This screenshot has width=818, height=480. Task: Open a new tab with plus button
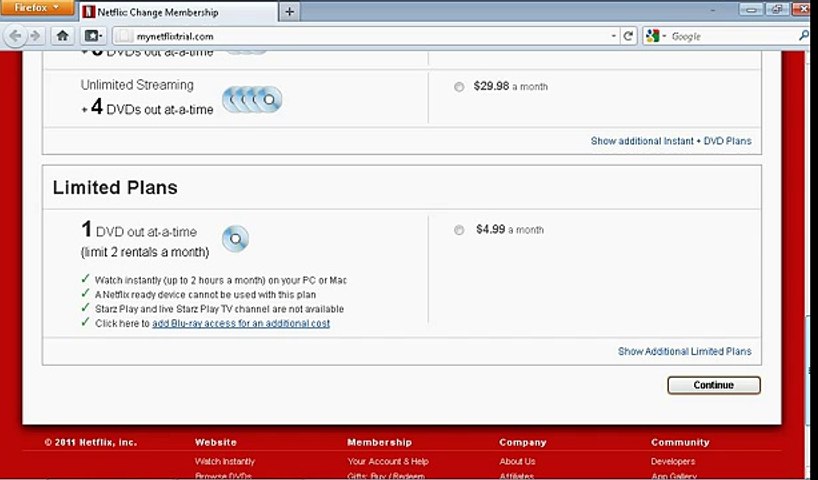[x=290, y=12]
